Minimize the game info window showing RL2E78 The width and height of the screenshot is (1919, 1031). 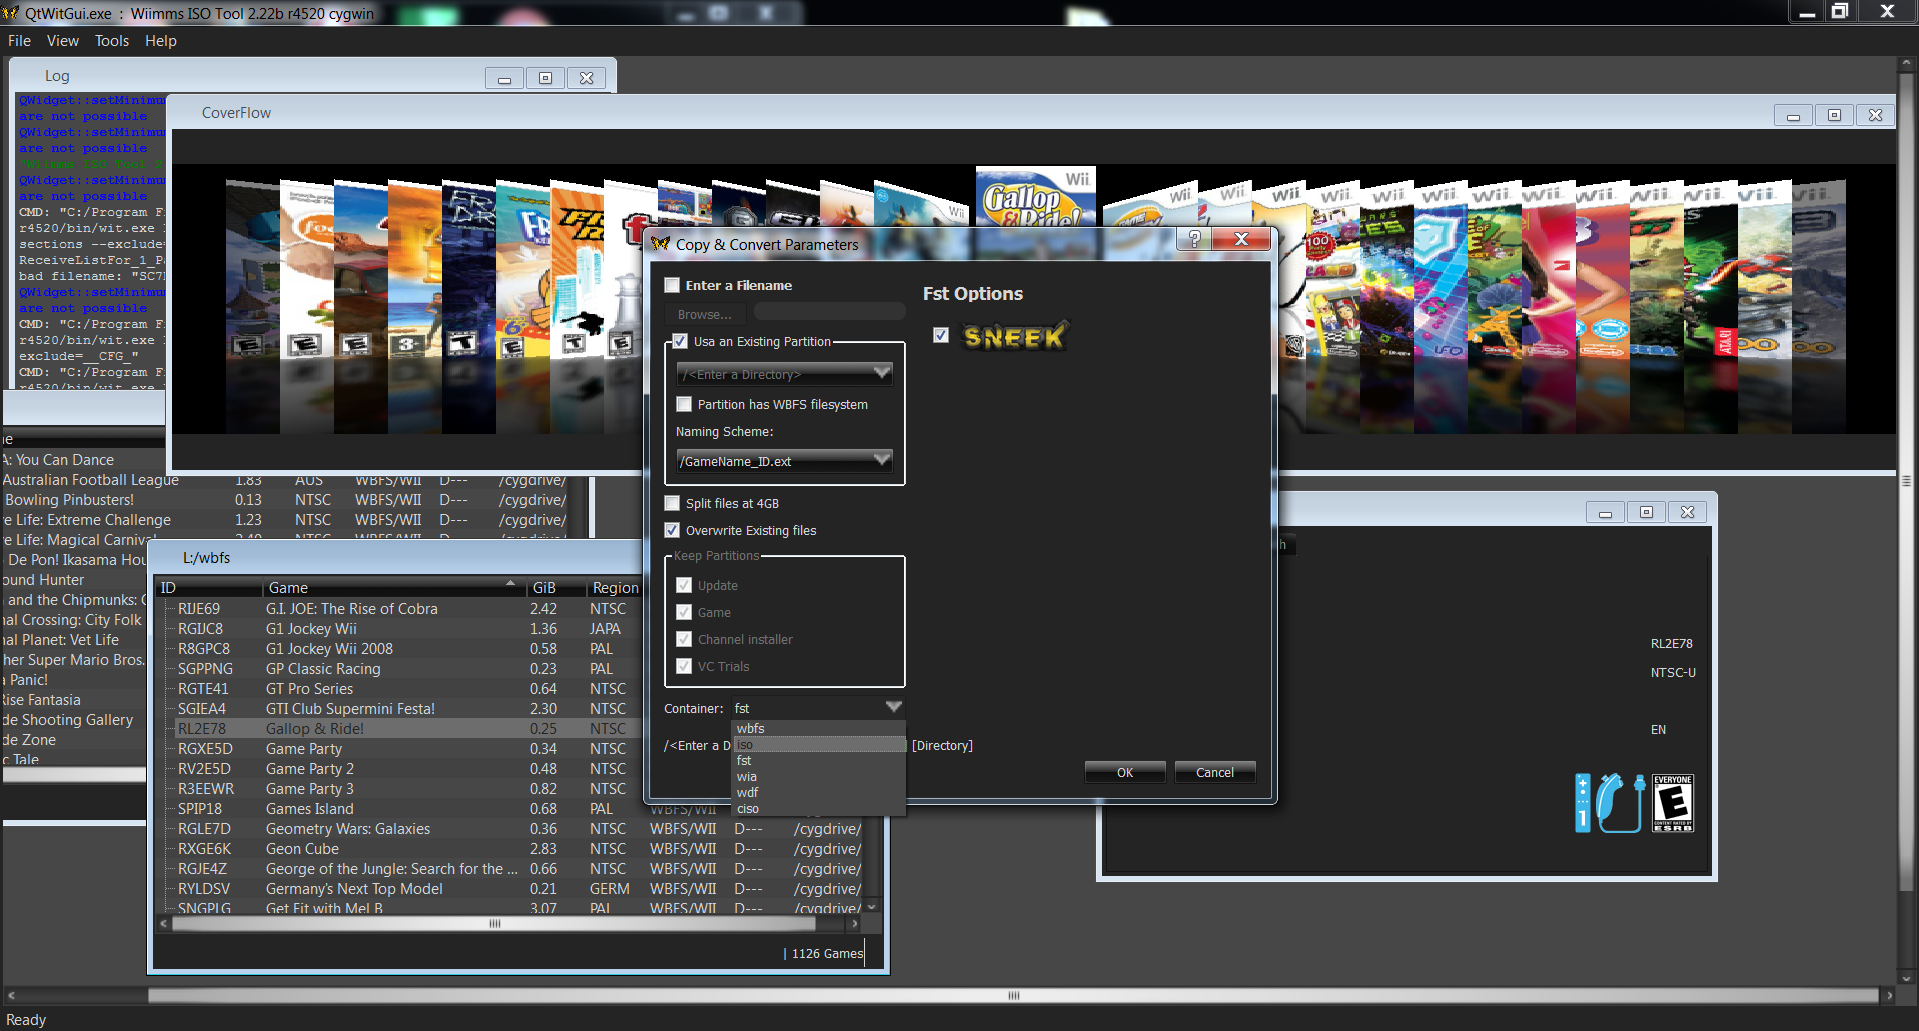[1605, 512]
